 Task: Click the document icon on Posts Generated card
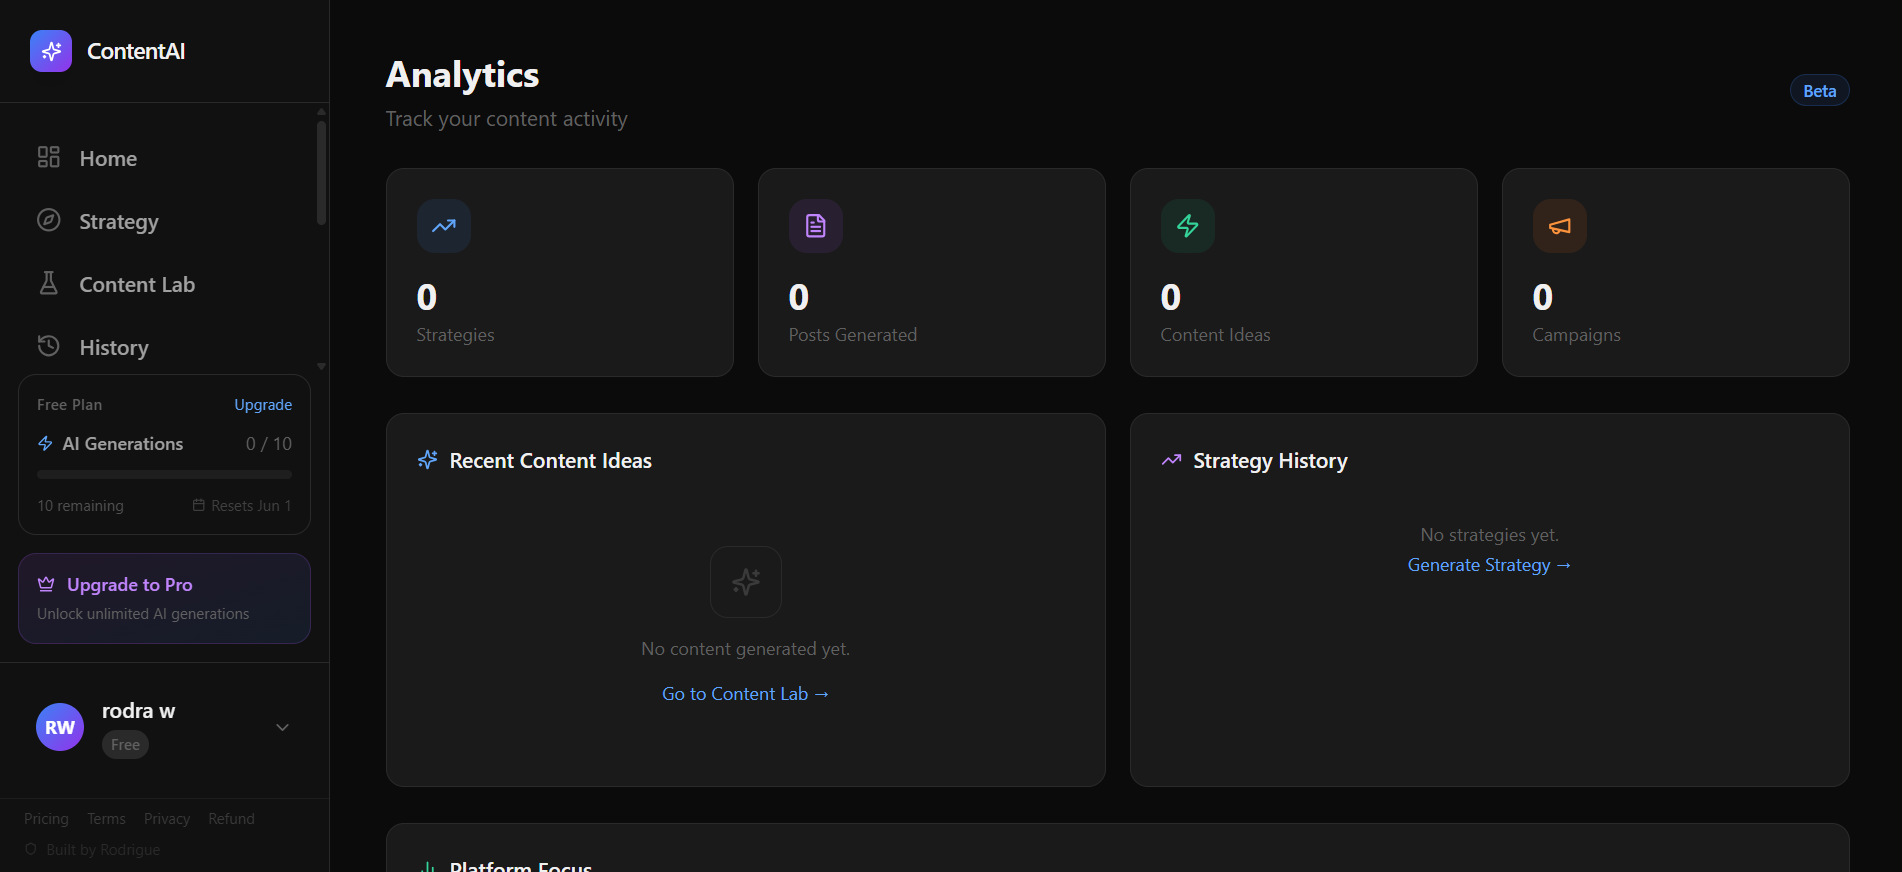click(816, 226)
